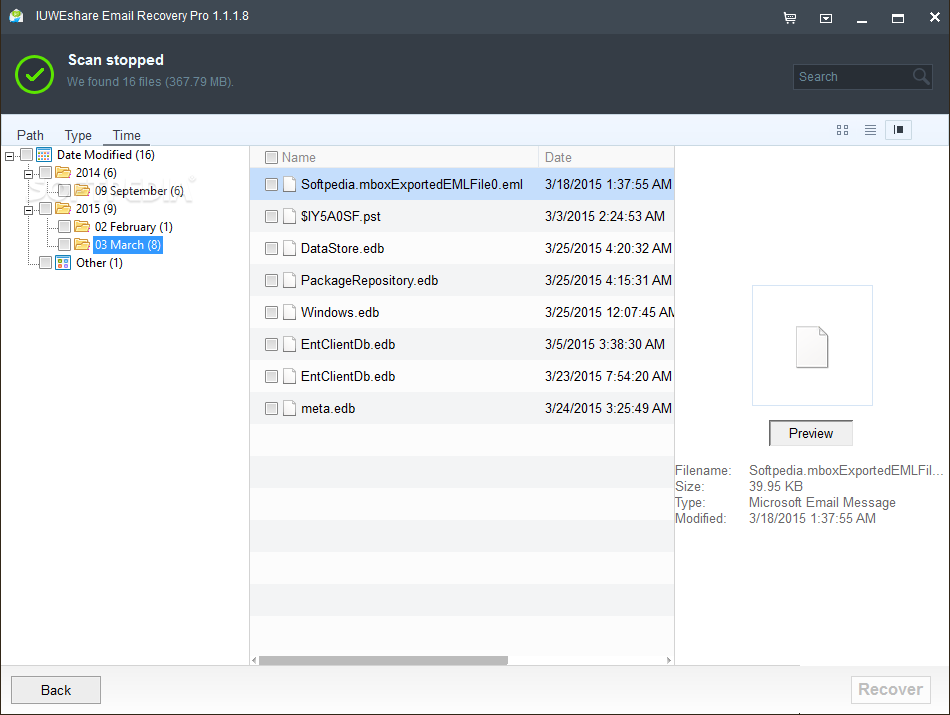Viewport: 950px width, 715px height.
Task: Click the Preview button
Action: click(x=811, y=433)
